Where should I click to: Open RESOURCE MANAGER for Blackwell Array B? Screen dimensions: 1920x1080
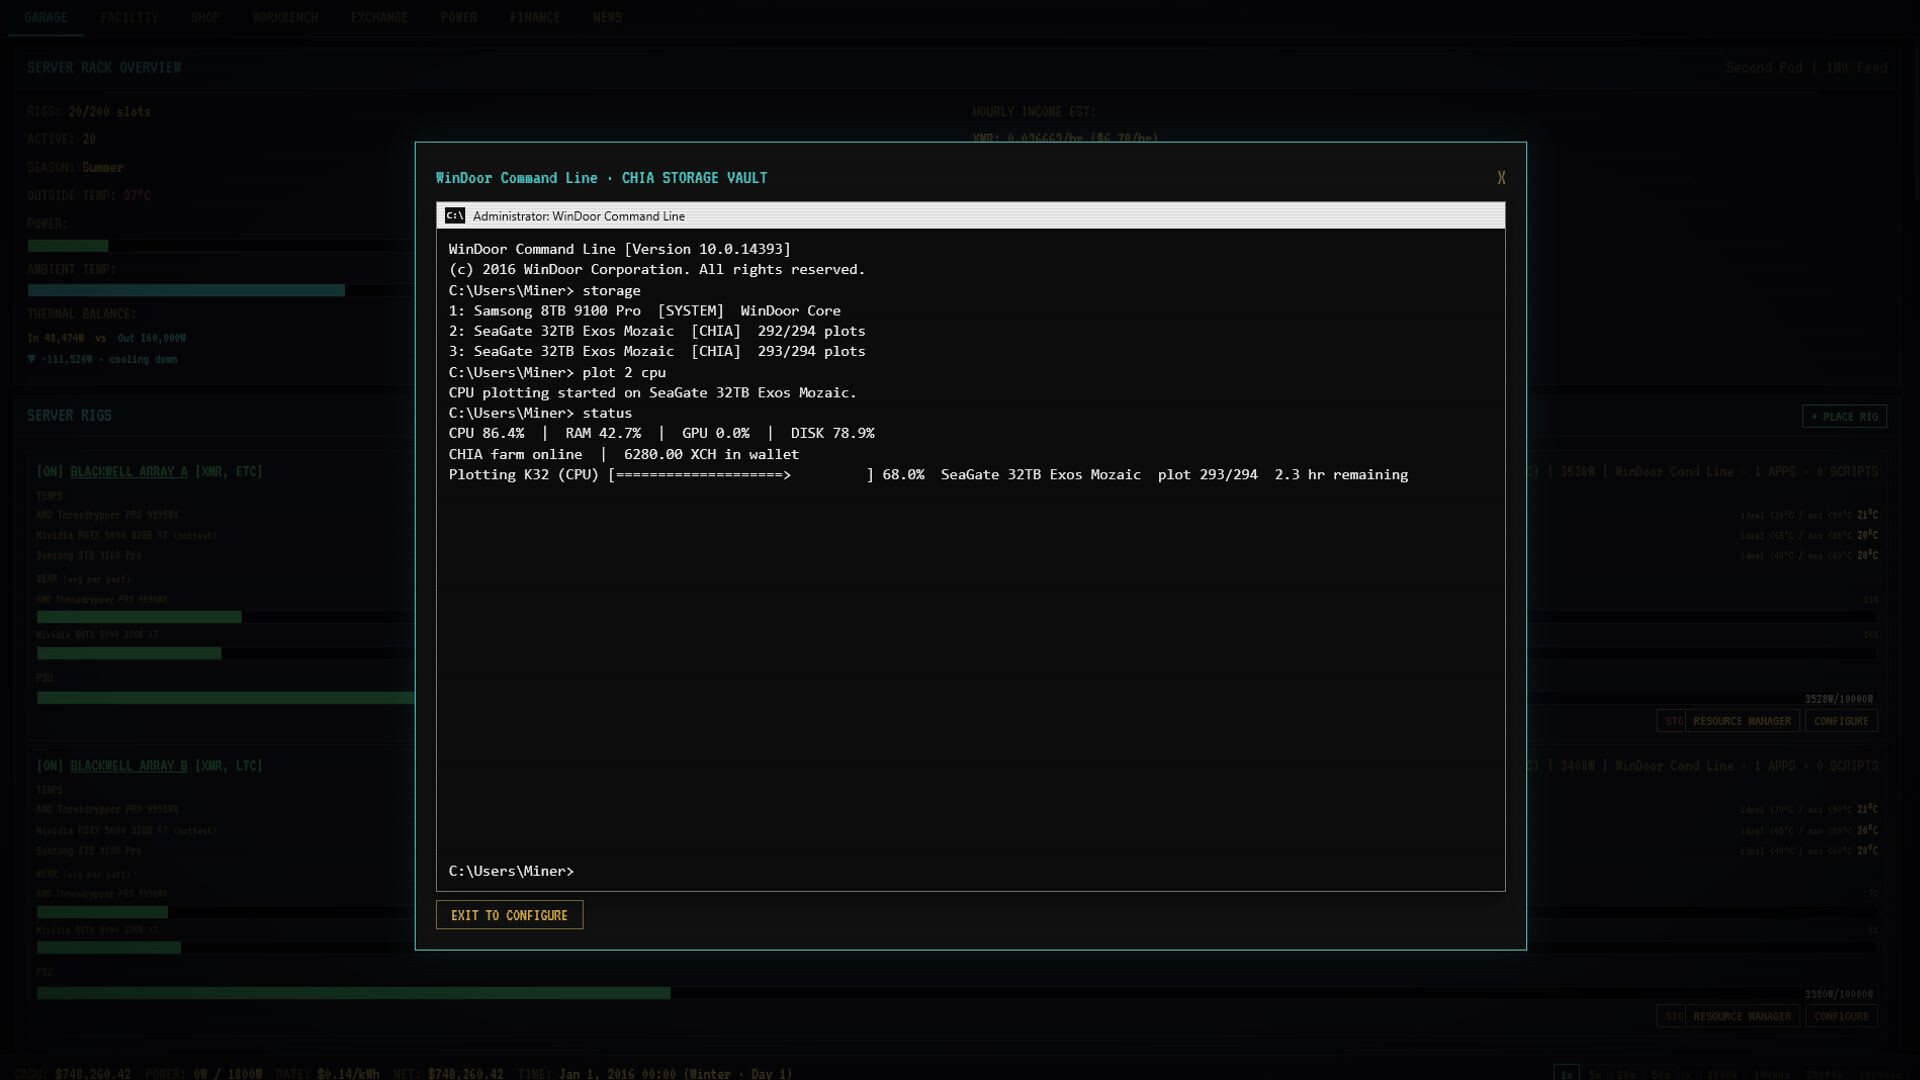pyautogui.click(x=1742, y=1016)
